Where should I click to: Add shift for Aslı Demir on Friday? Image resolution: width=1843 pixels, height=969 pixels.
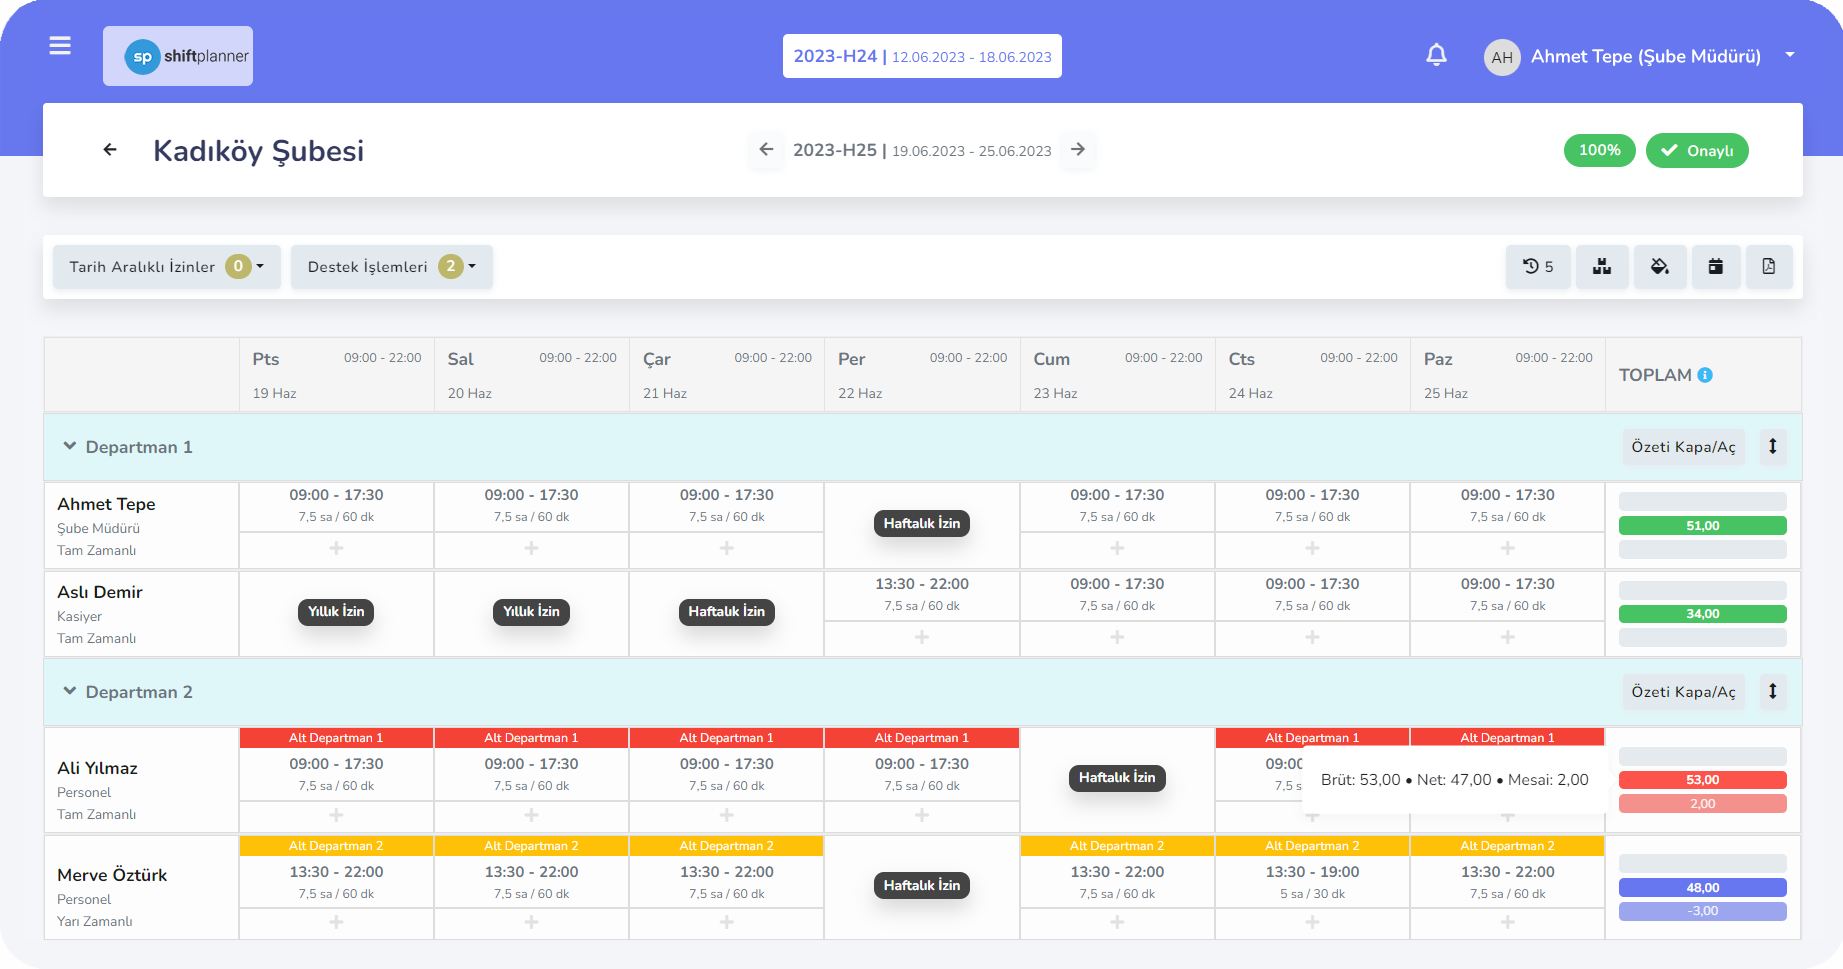coord(1117,638)
